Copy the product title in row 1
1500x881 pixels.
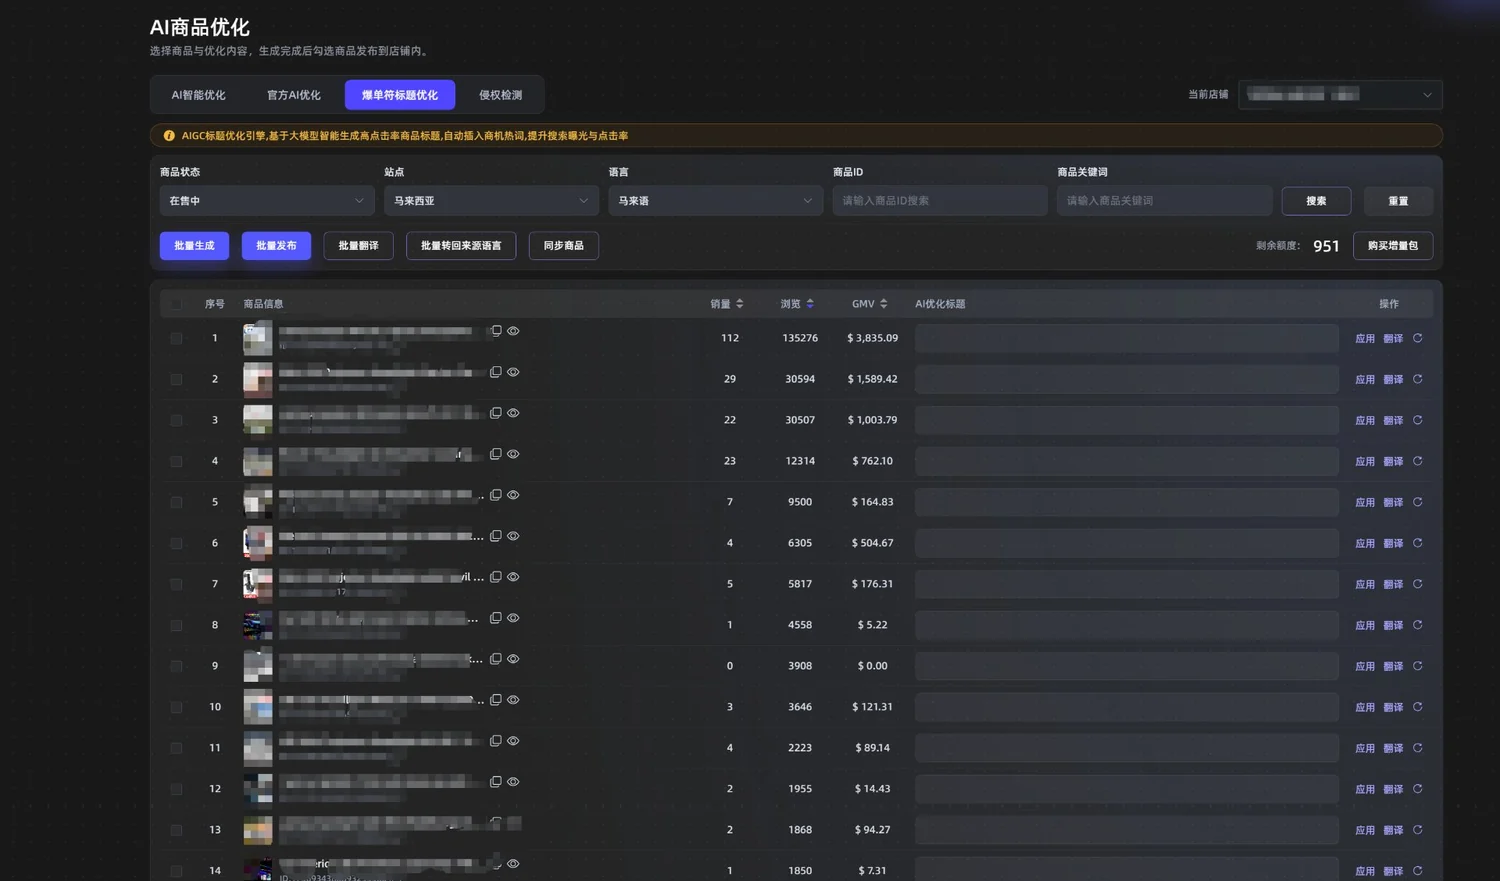pos(496,331)
